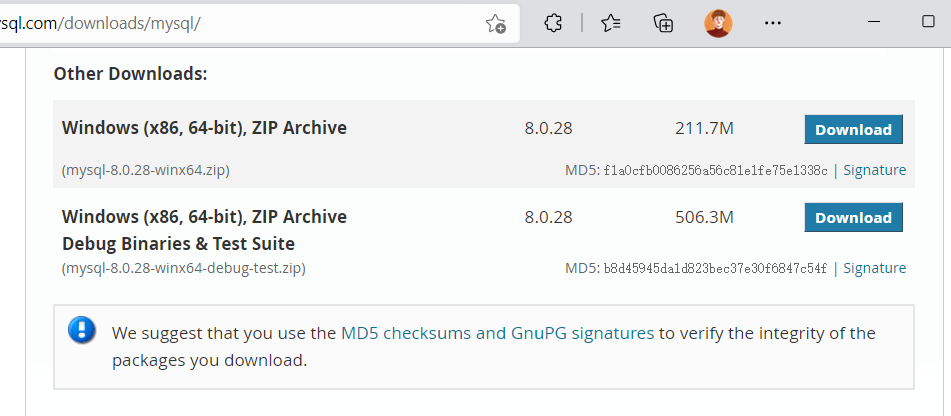Open the Favorites list icon
The image size is (951, 416).
611,23
